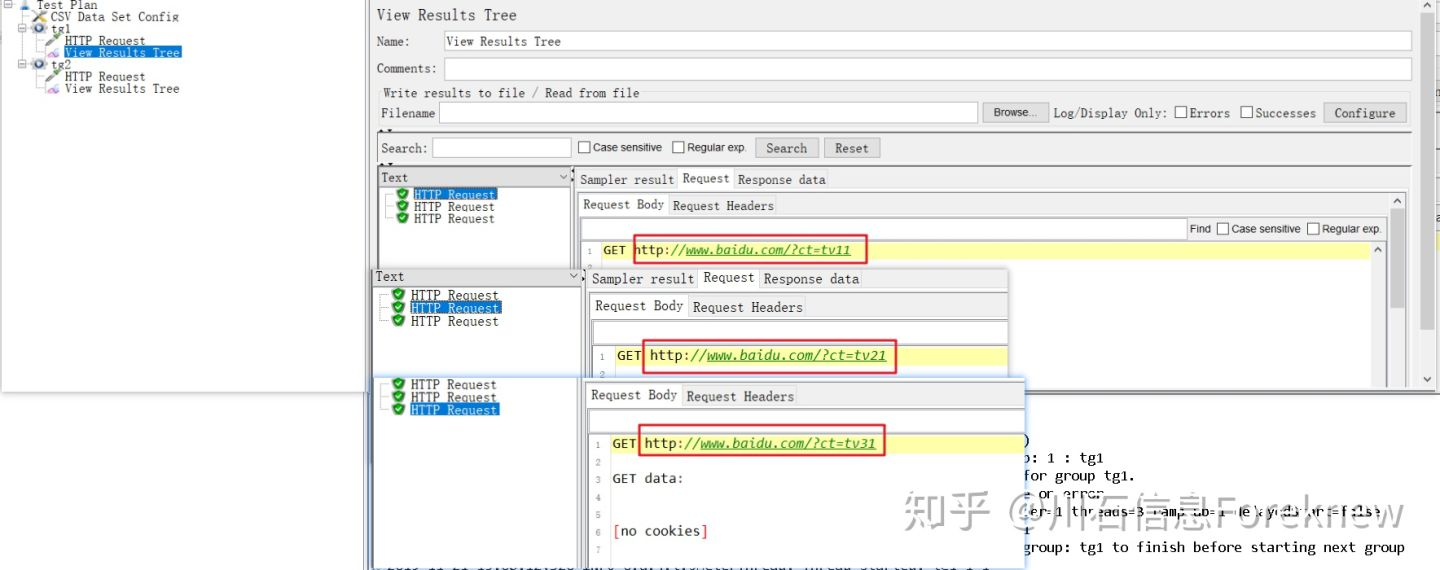This screenshot has height=570, width=1440.
Task: Click the CSV Data Set Config icon
Action: coord(40,17)
